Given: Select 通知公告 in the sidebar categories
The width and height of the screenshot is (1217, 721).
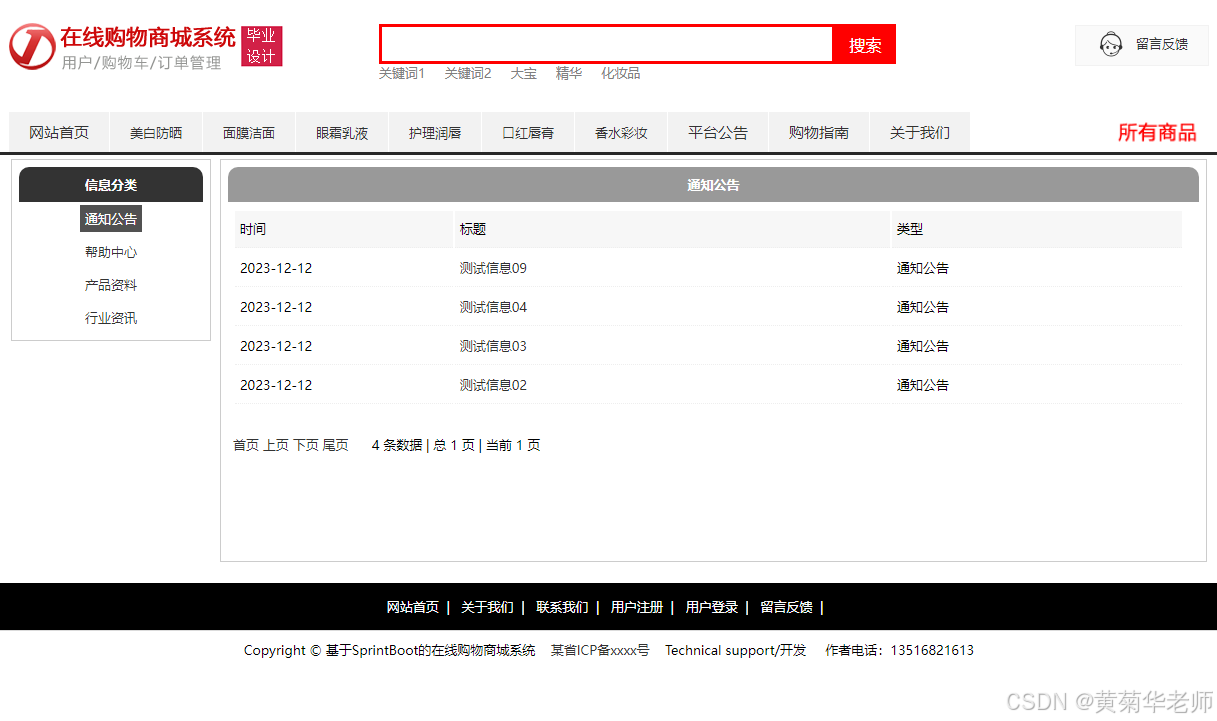Looking at the screenshot, I should (x=111, y=219).
